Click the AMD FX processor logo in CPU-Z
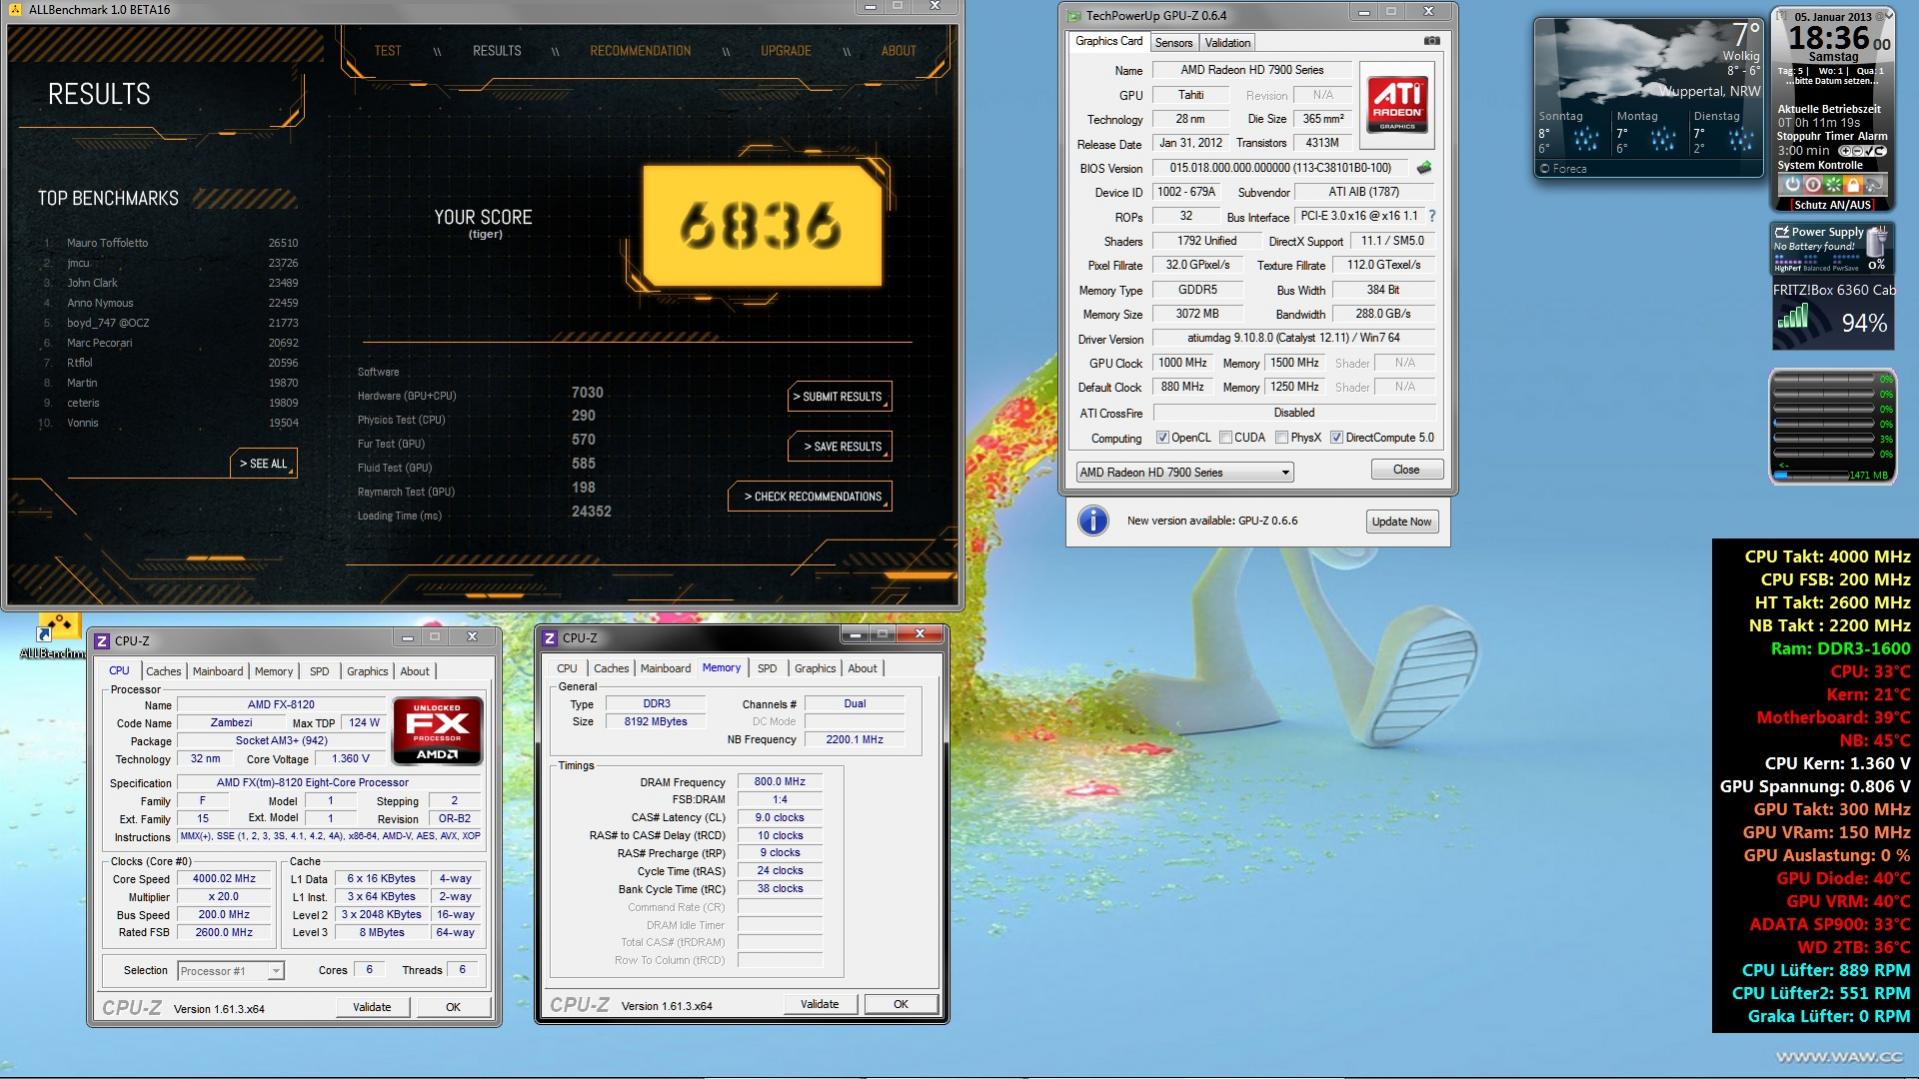1919x1079 pixels. (x=437, y=731)
